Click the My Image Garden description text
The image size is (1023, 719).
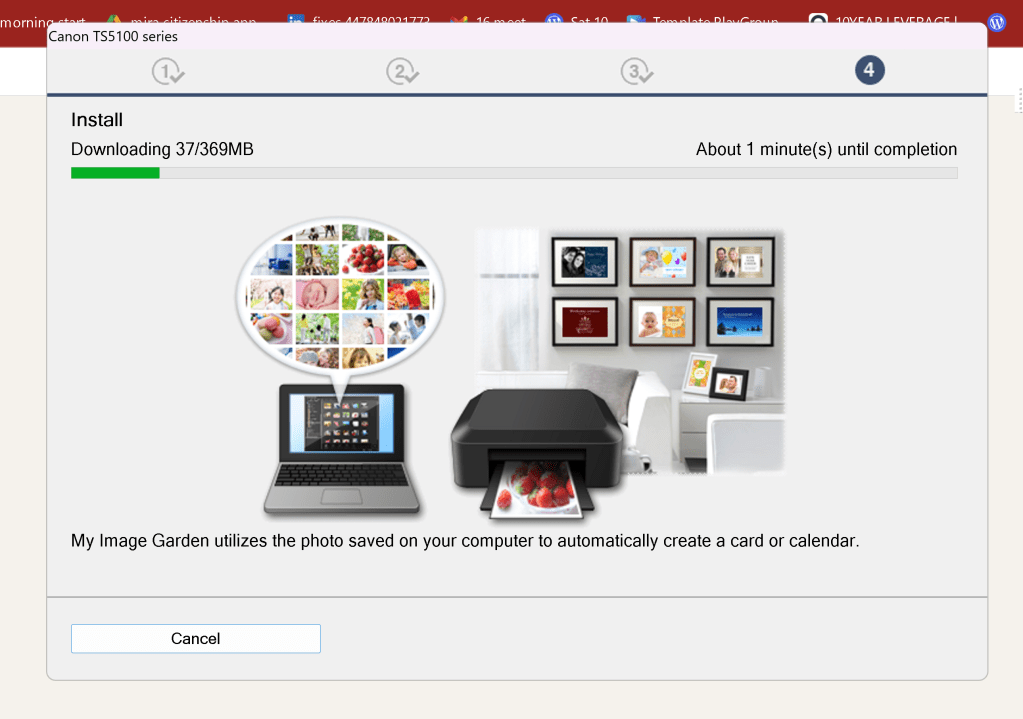tap(465, 541)
